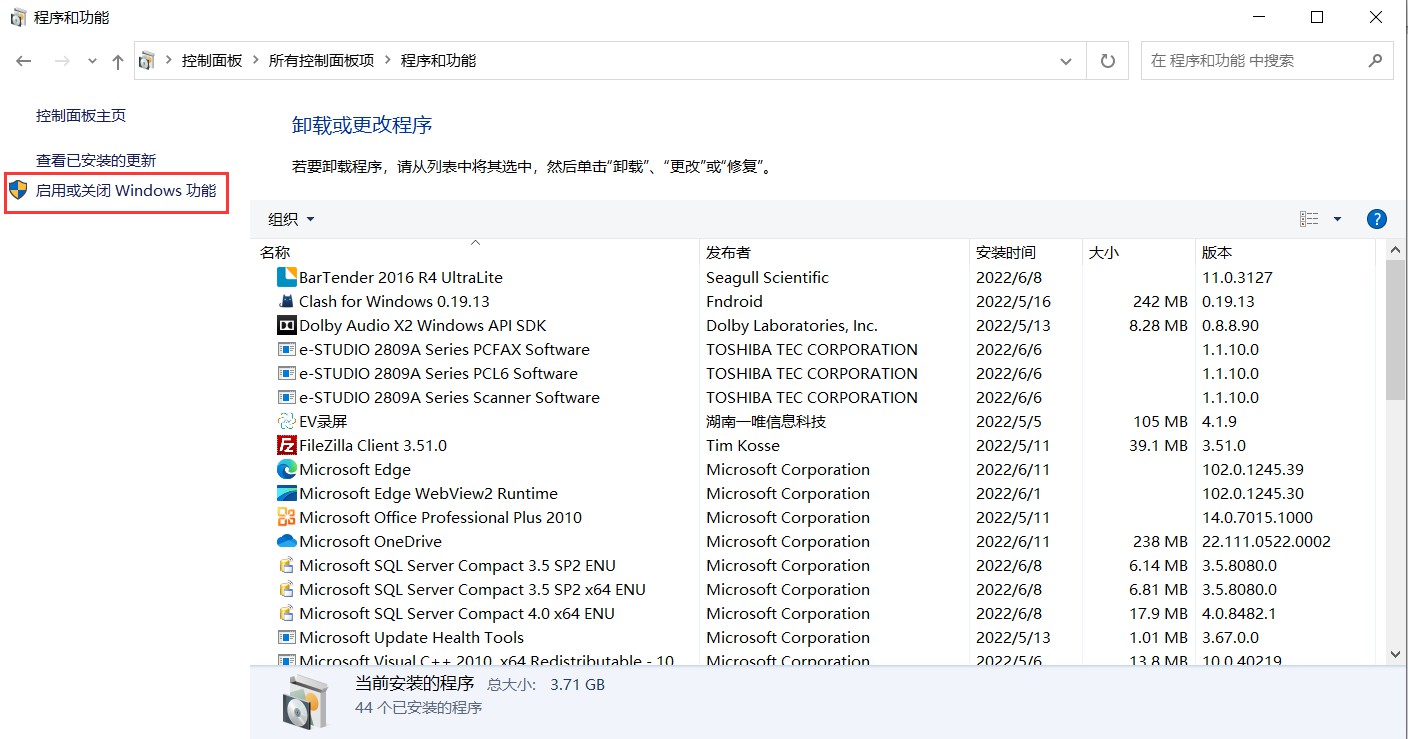Open 启用或关闭 Windows 功能 link
1408x739 pixels.
(126, 190)
